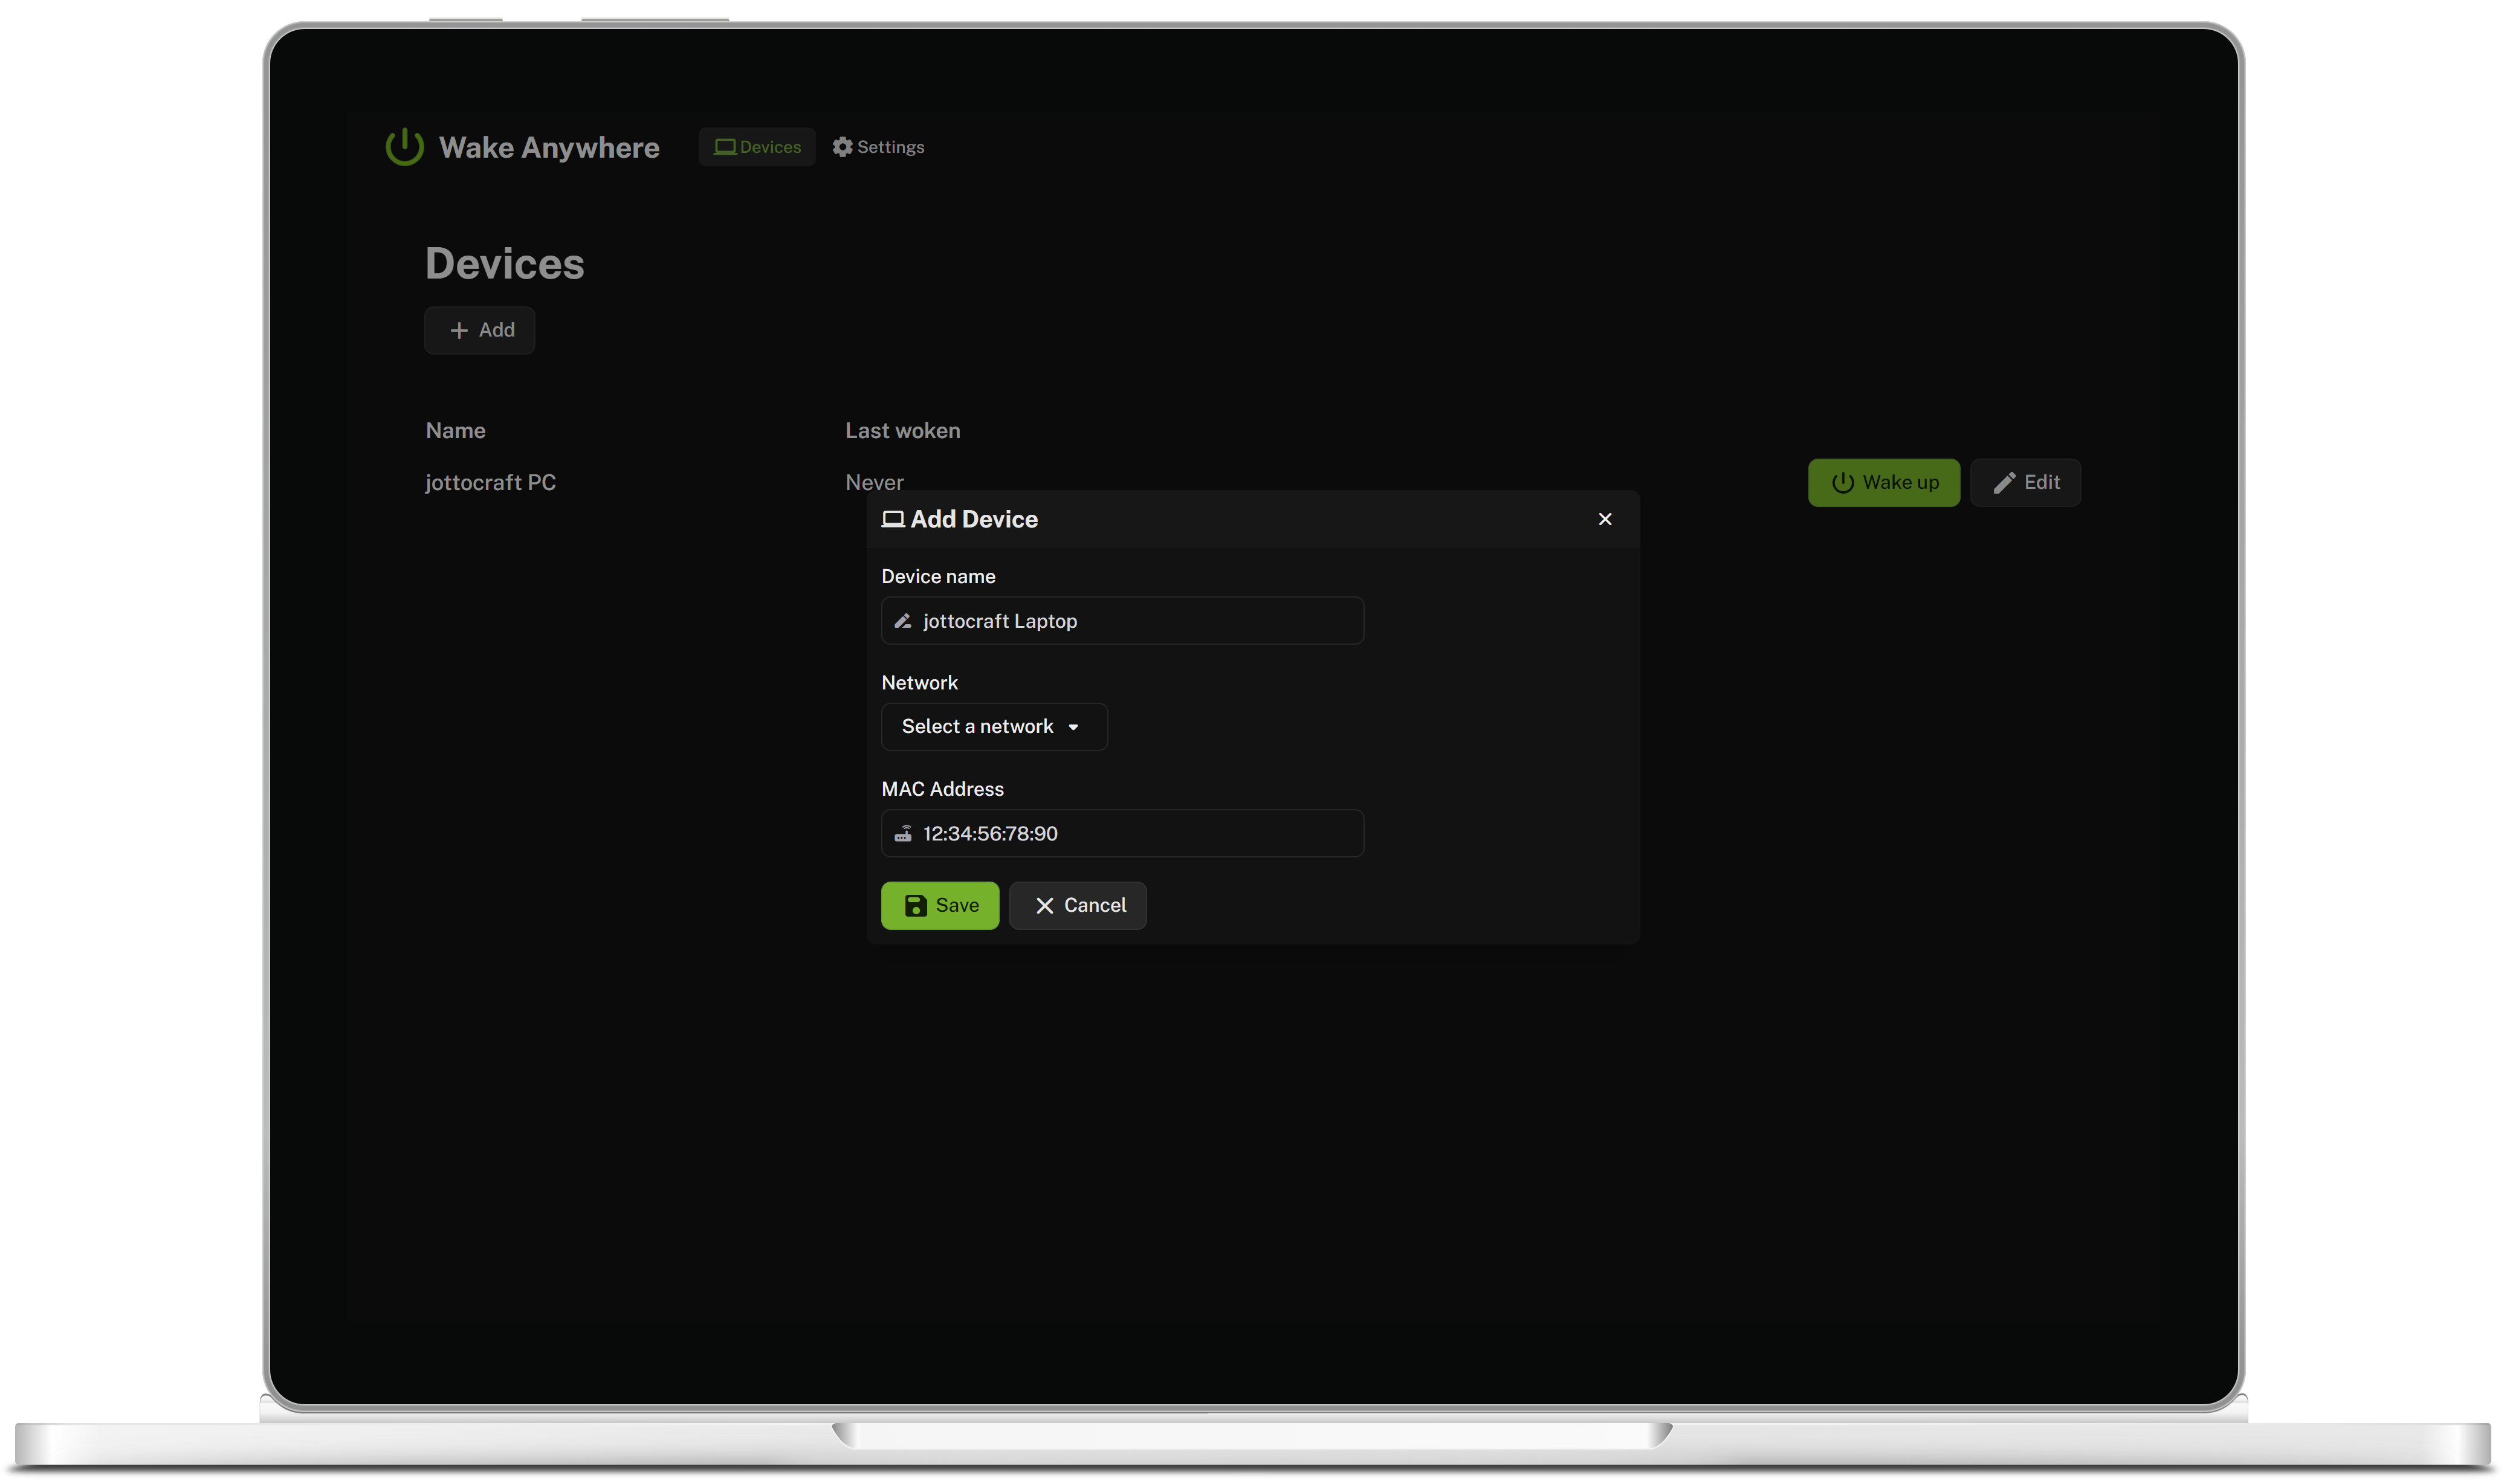Click the Wake Anywhere title
2504x1484 pixels.
(x=548, y=147)
